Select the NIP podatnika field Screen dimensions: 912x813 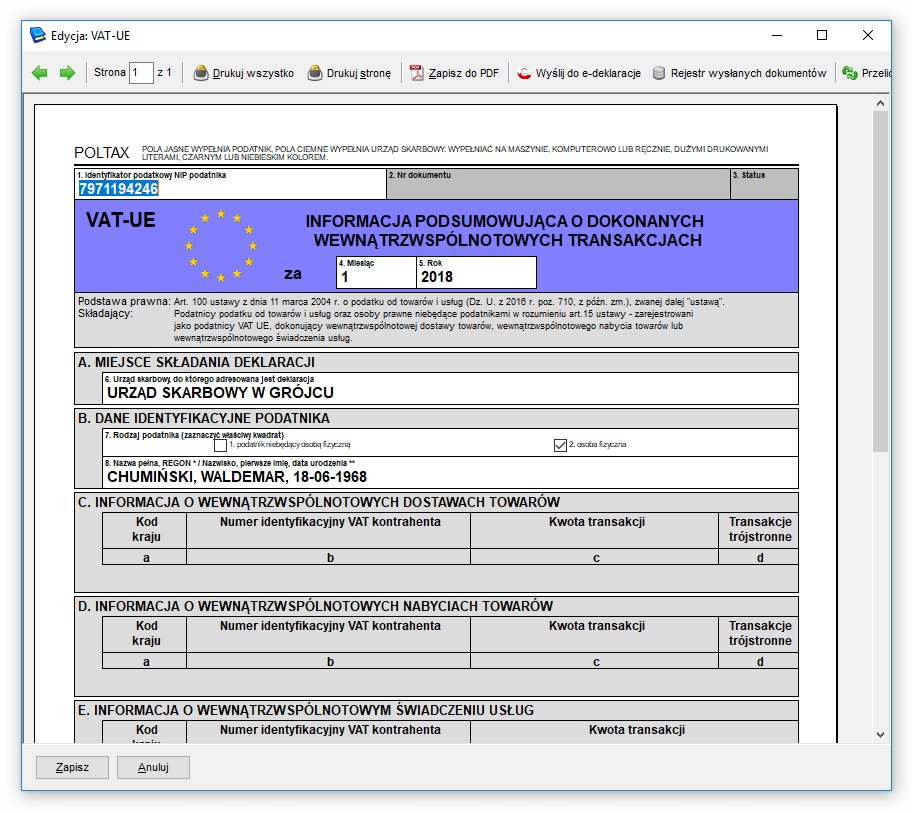[x=230, y=189]
